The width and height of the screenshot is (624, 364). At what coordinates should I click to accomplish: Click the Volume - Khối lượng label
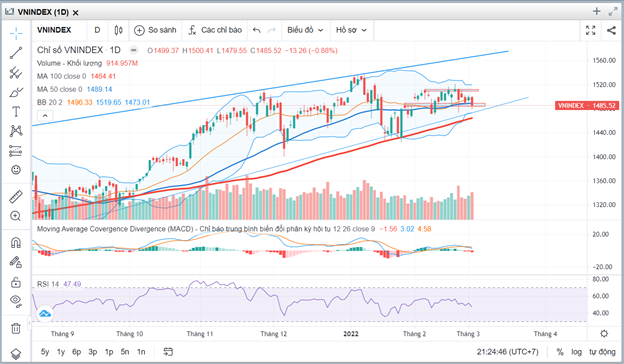pos(69,63)
